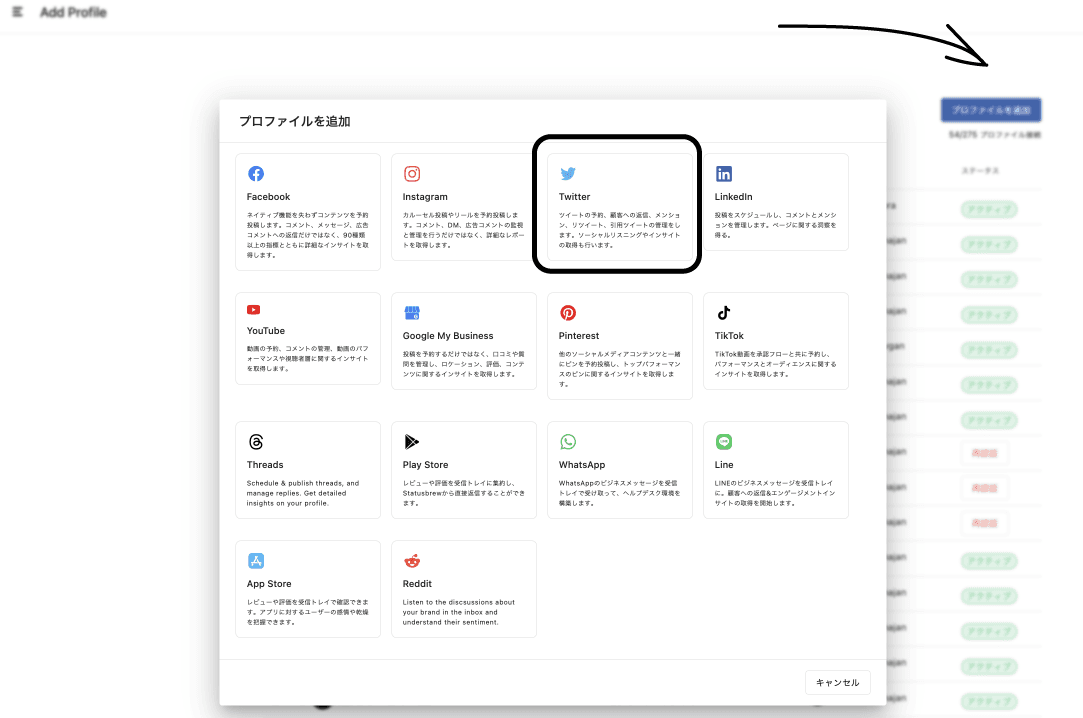Pick the Line card title

point(724,465)
